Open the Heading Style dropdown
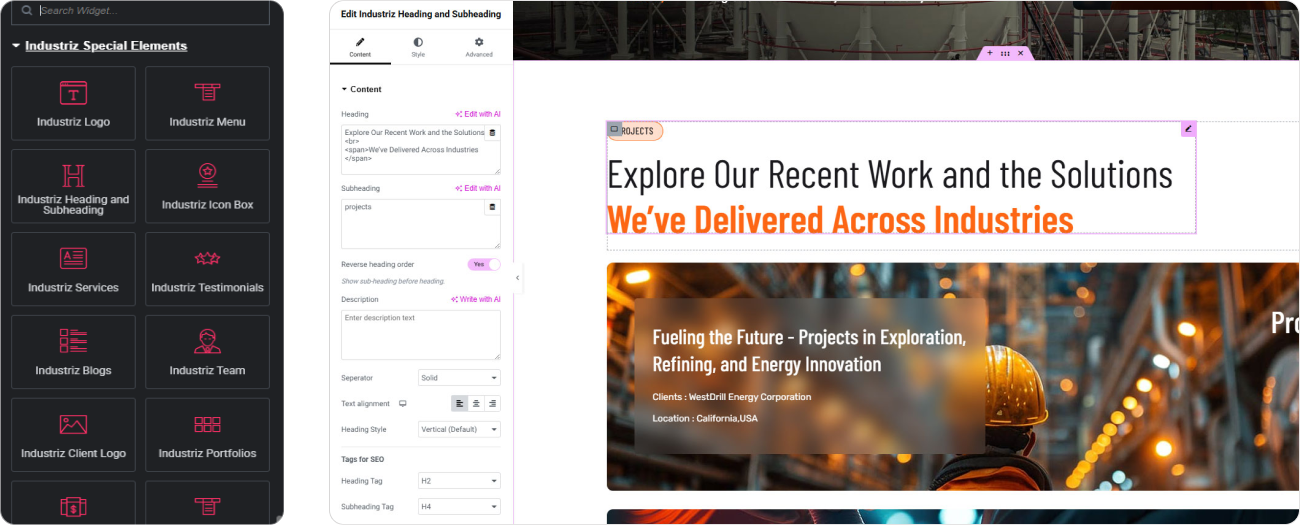This screenshot has width=1300, height=525. 459,429
